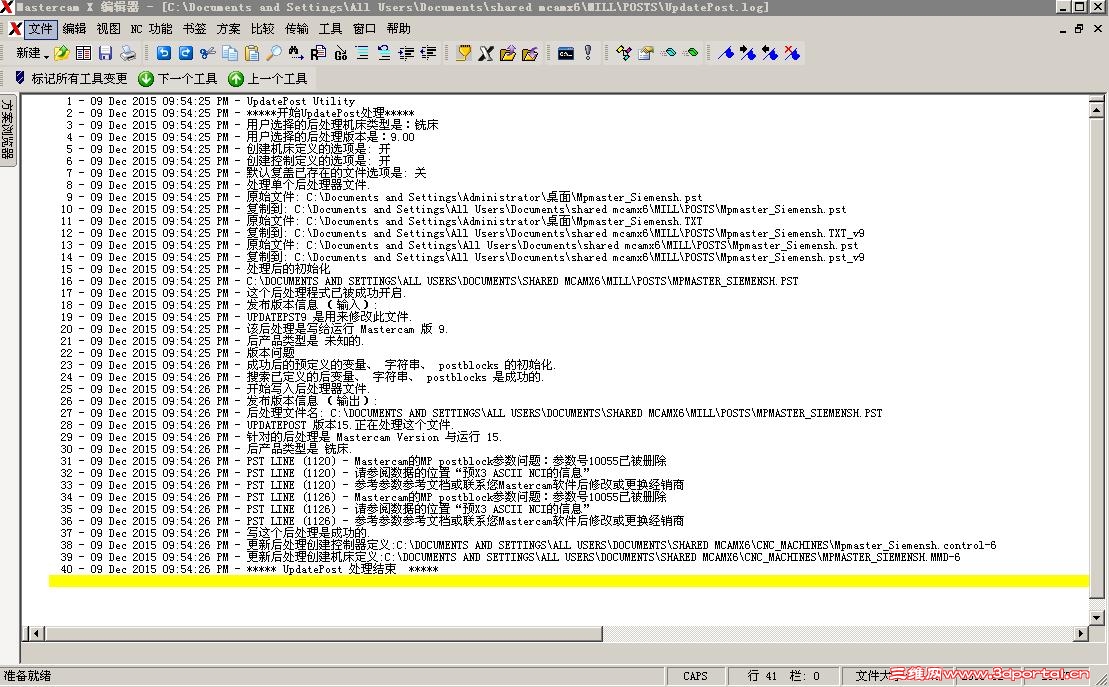This screenshot has height=687, width=1109.
Task: Open the 方案浏览器 side tab
Action: pyautogui.click(x=8, y=129)
